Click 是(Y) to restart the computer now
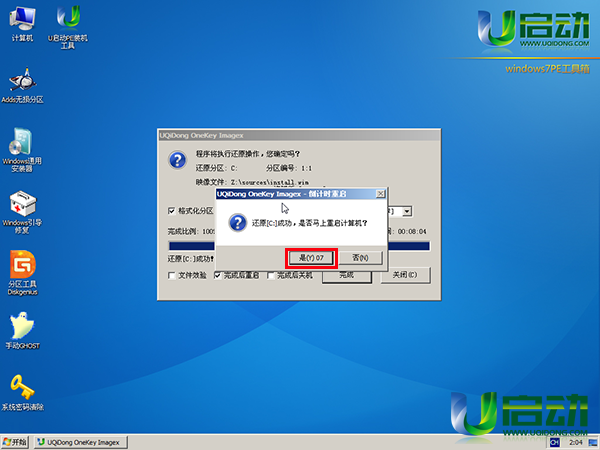Screen dimensions: 600x450 (x=311, y=258)
